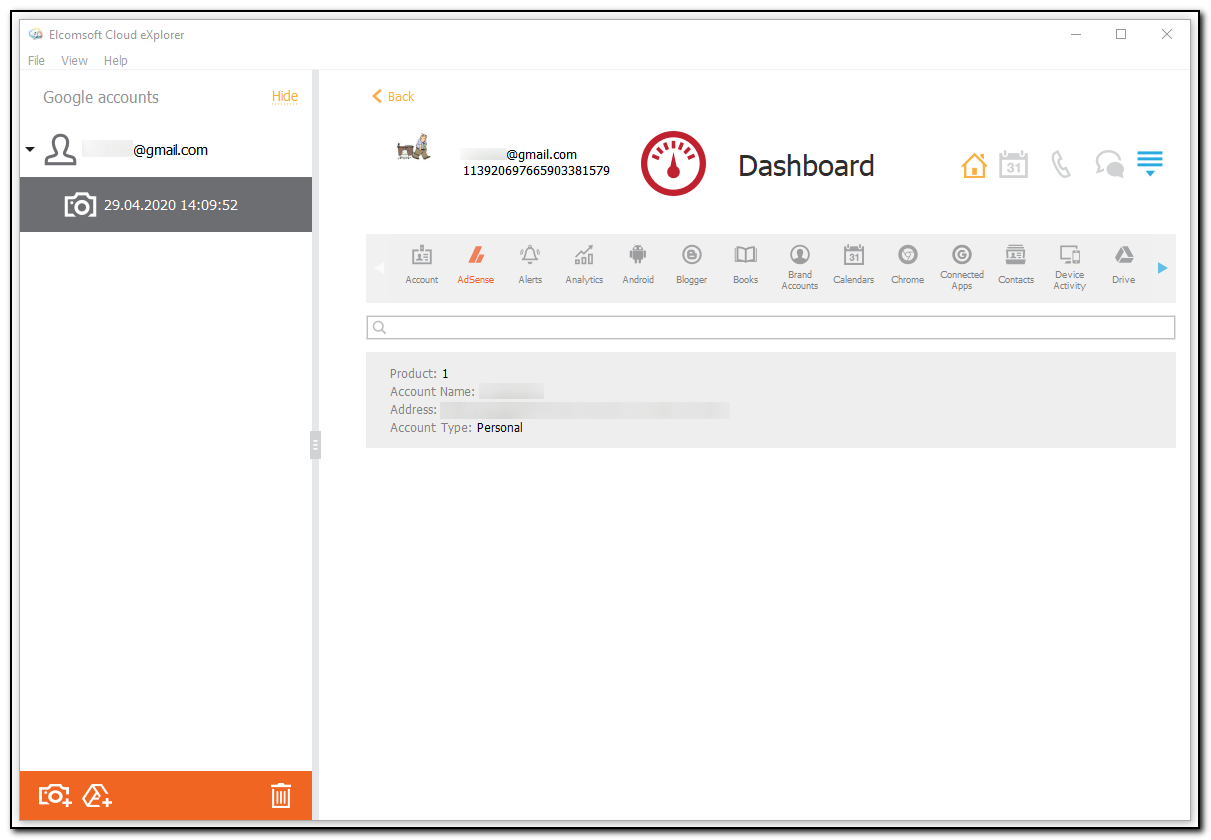The width and height of the screenshot is (1211, 840).
Task: Click inside the search field
Action: coord(770,326)
